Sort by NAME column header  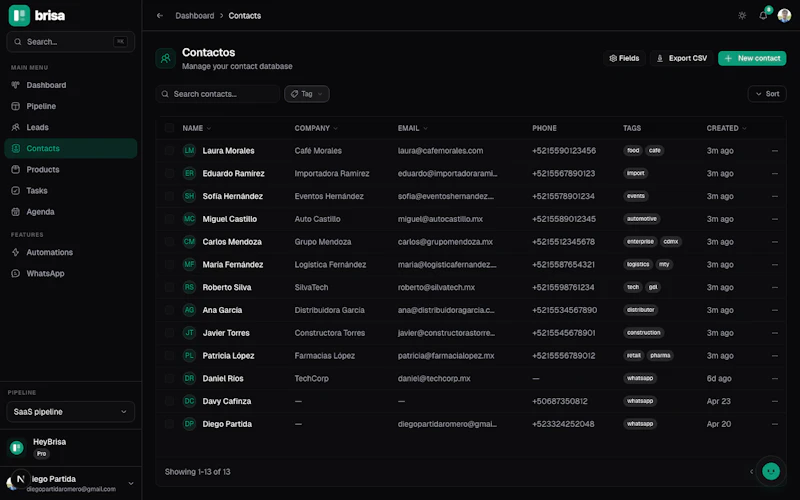coord(196,128)
